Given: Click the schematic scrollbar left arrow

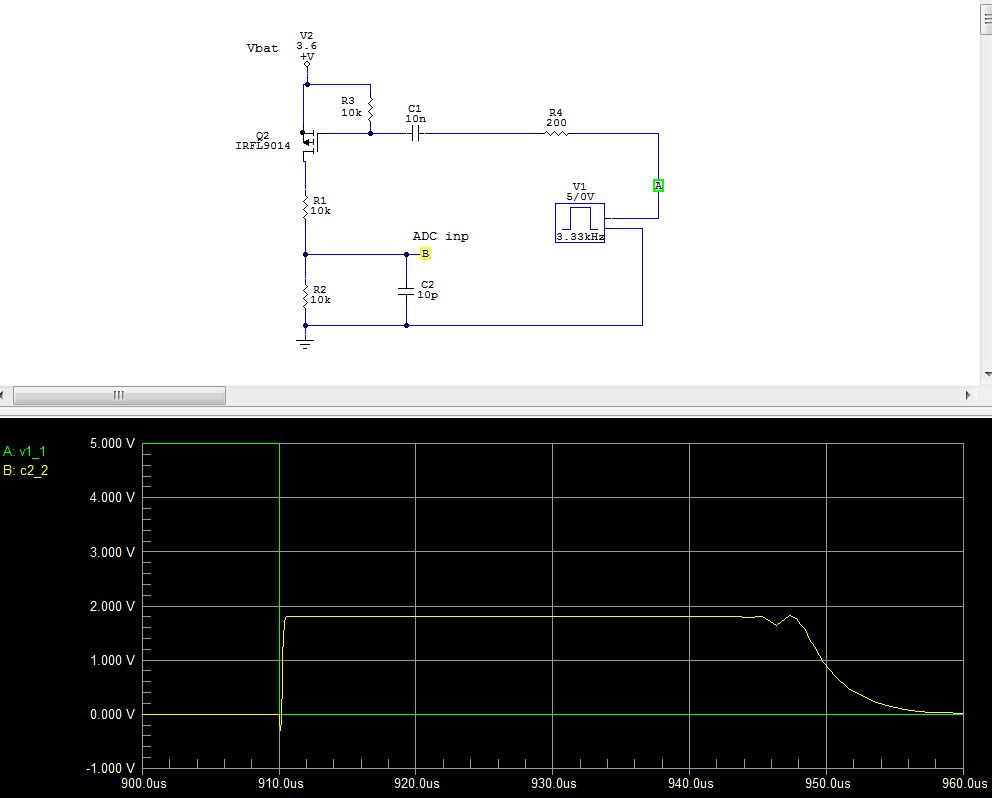Looking at the screenshot, I should 8,395.
